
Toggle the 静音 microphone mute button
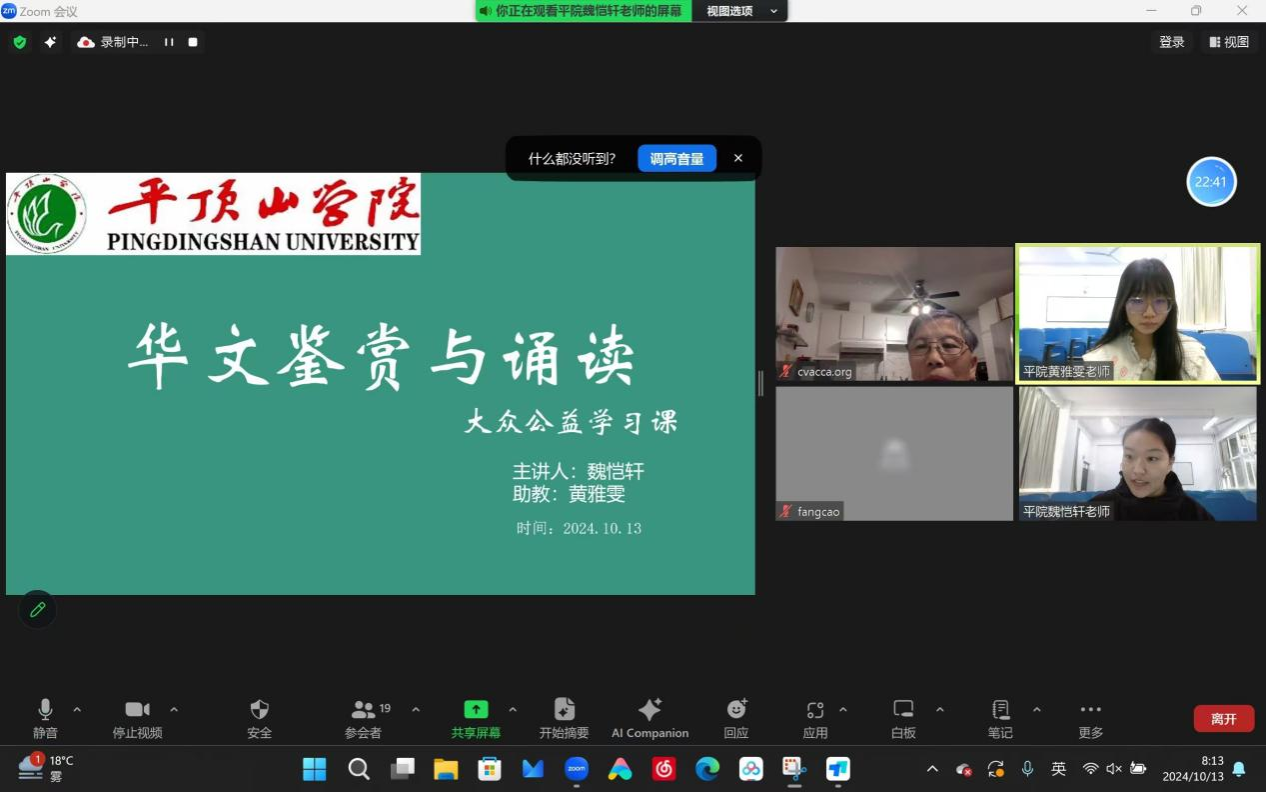click(45, 710)
